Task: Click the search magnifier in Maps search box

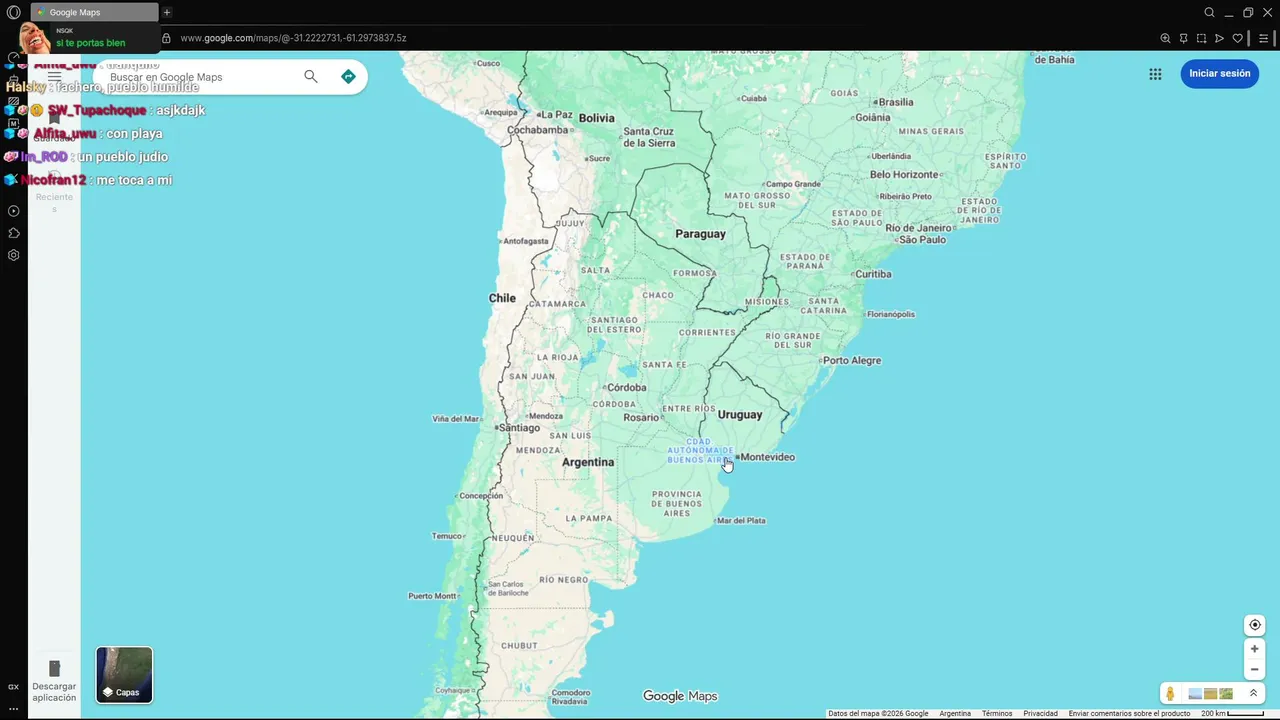Action: [311, 77]
